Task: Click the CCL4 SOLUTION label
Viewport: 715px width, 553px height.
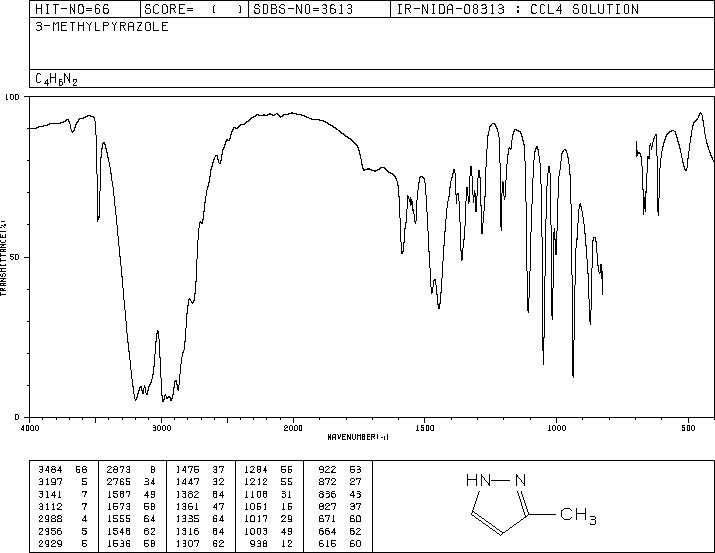Action: (584, 9)
